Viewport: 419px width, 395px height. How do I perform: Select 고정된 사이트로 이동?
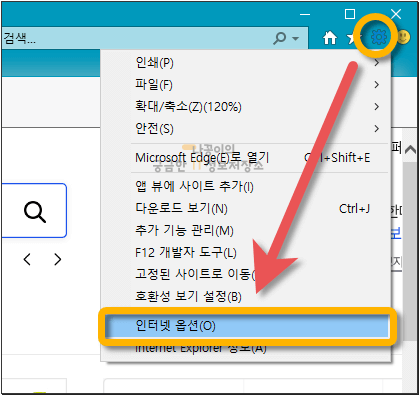point(246,275)
